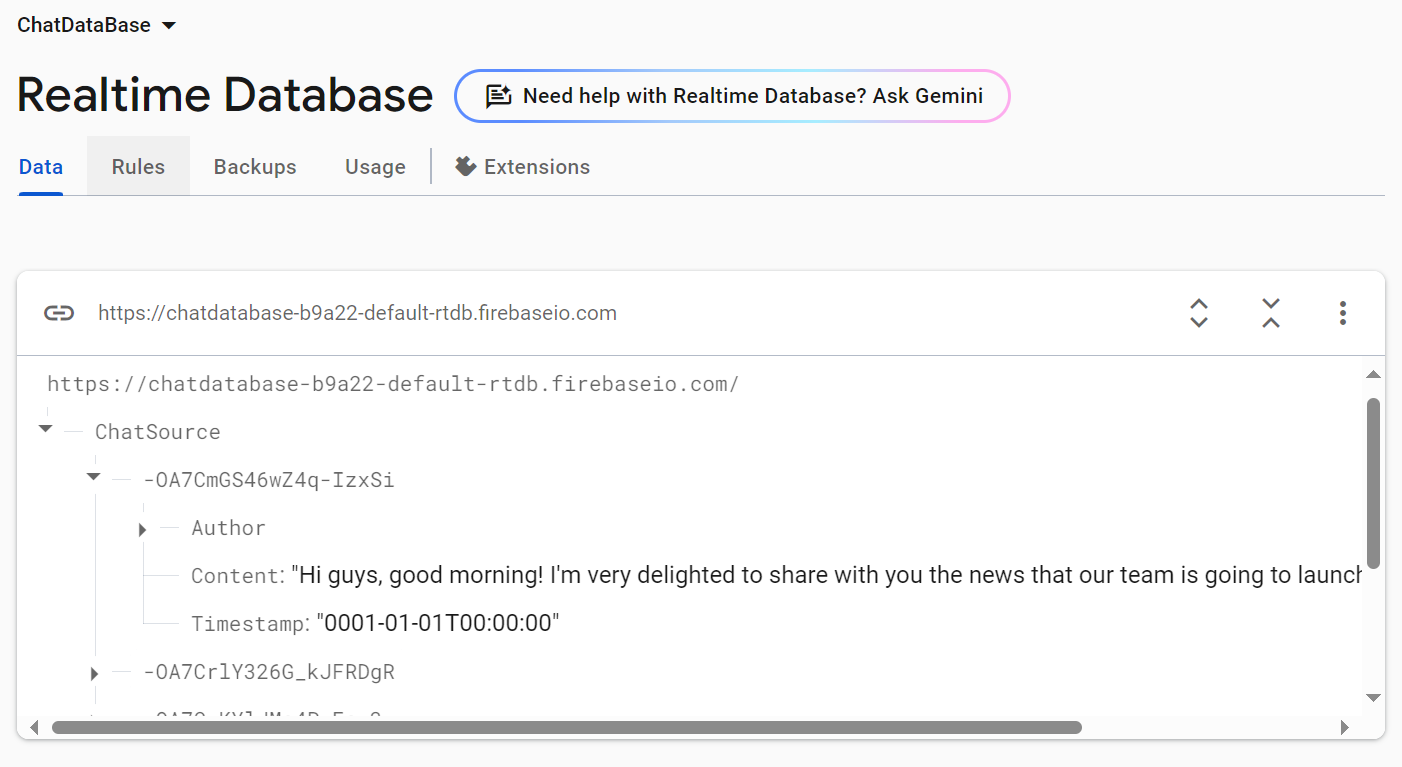Collapse the -OA7CmGS46wZ4q-IzxSi node

pos(93,477)
